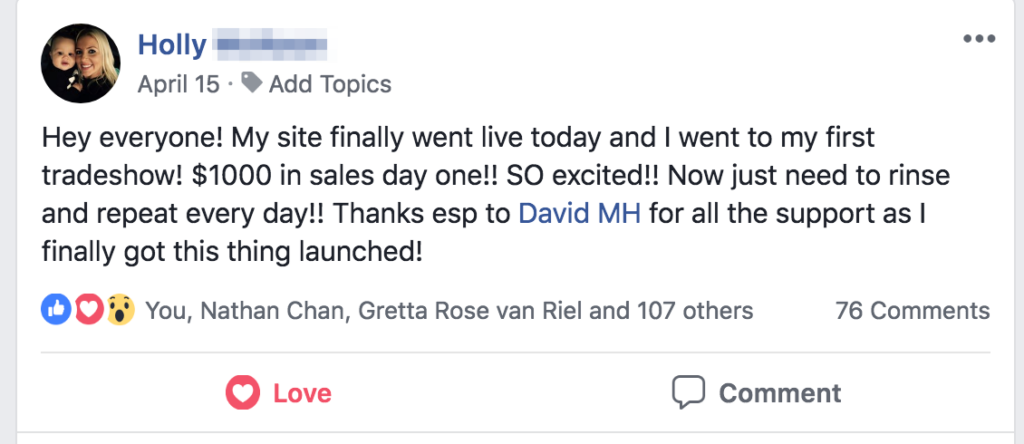Click the Love reaction label
Viewport: 1024px width, 444px height.
pyautogui.click(x=302, y=393)
